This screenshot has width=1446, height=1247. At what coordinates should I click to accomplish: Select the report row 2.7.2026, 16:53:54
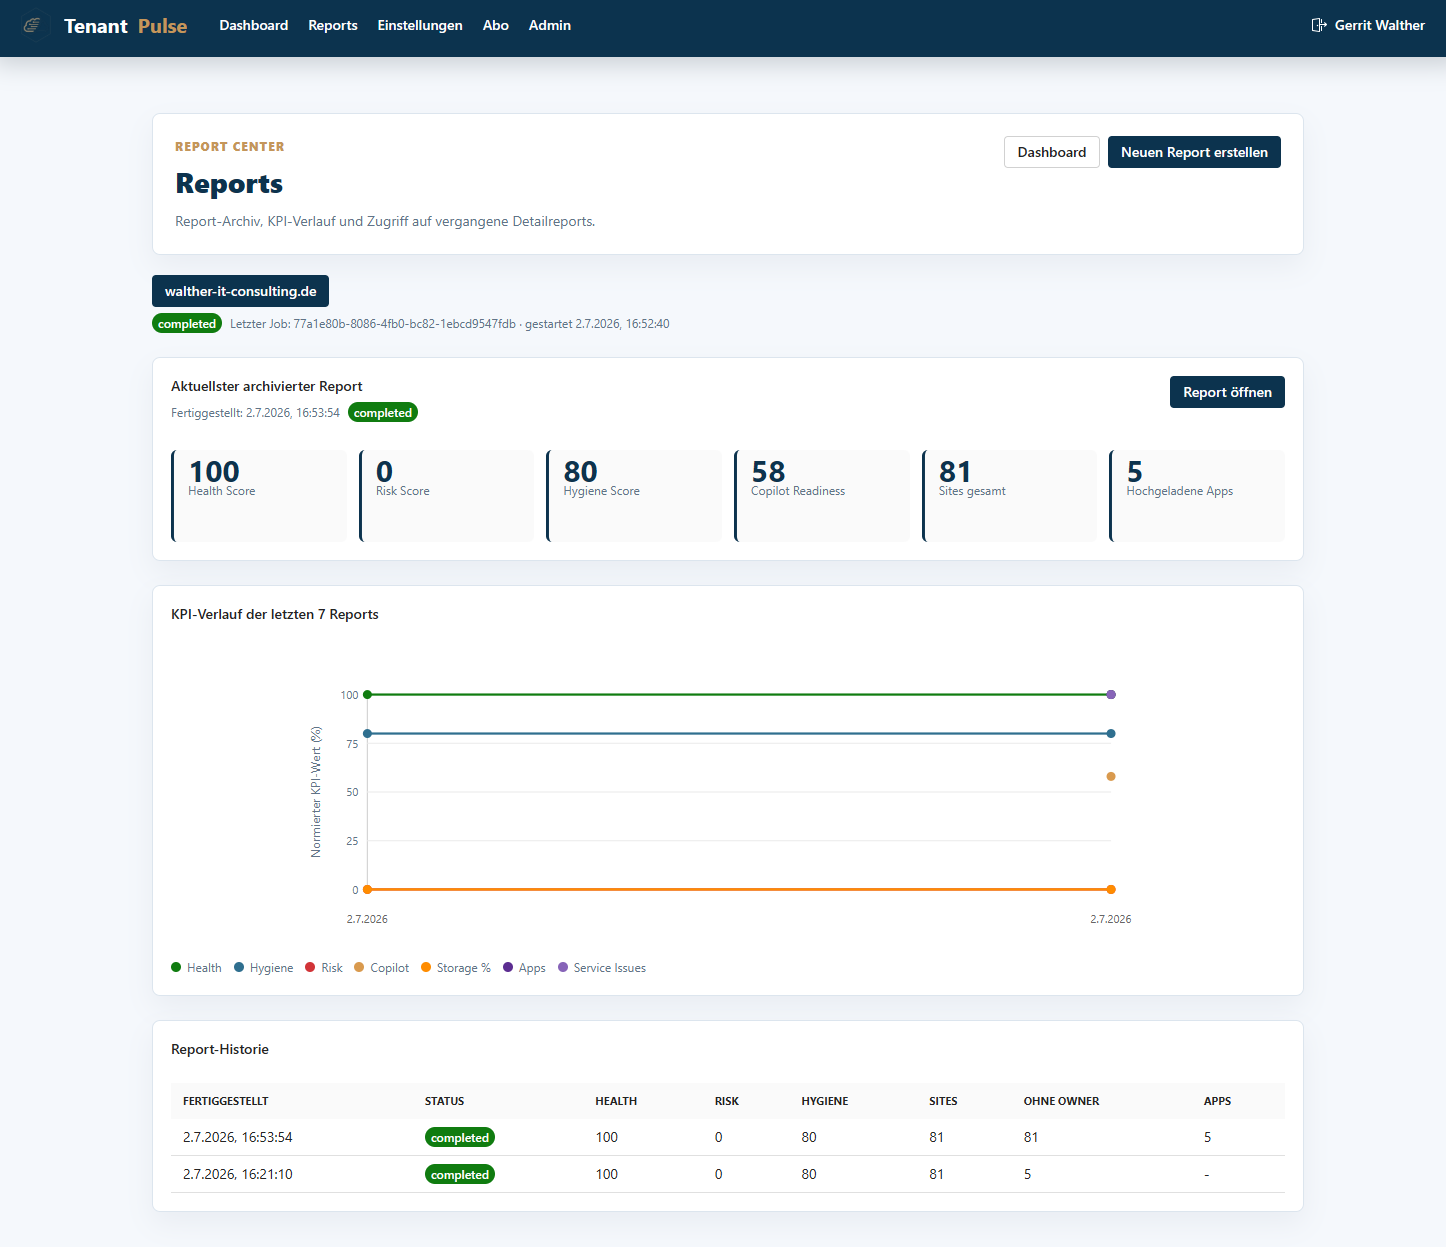(x=728, y=1137)
